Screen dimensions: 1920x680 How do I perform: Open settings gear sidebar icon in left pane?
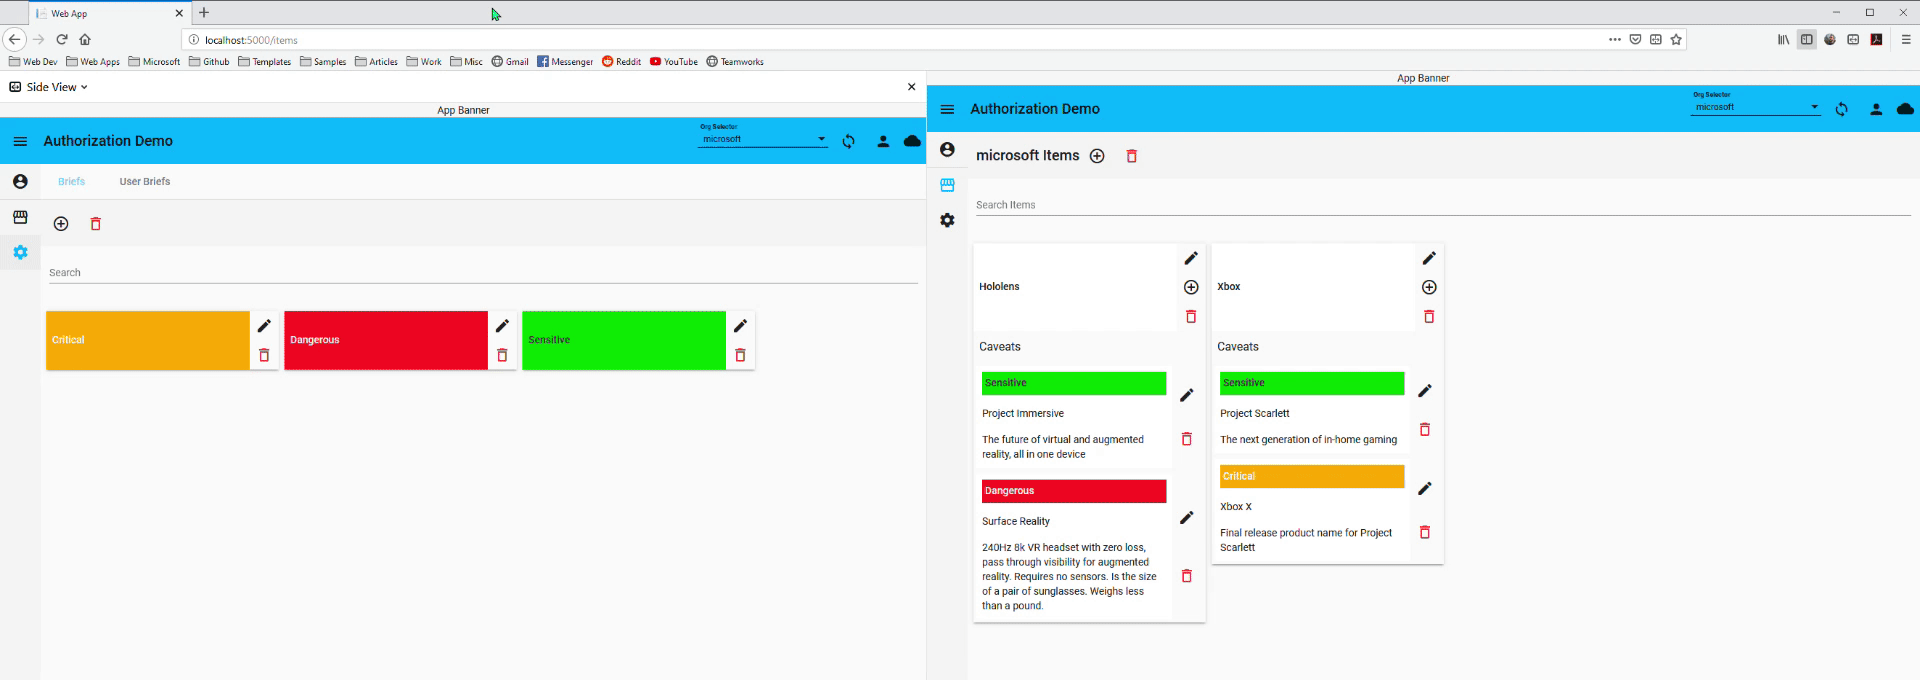point(20,252)
